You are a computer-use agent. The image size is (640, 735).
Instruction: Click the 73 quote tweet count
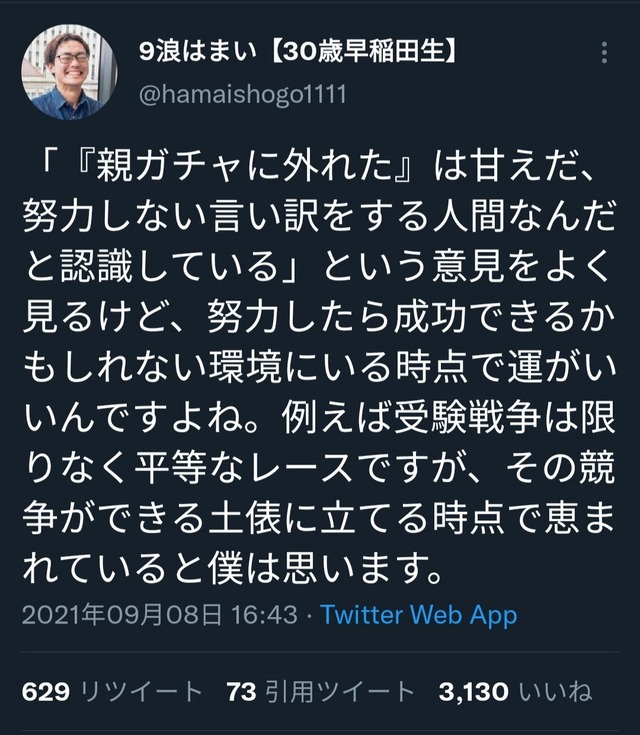point(242,691)
